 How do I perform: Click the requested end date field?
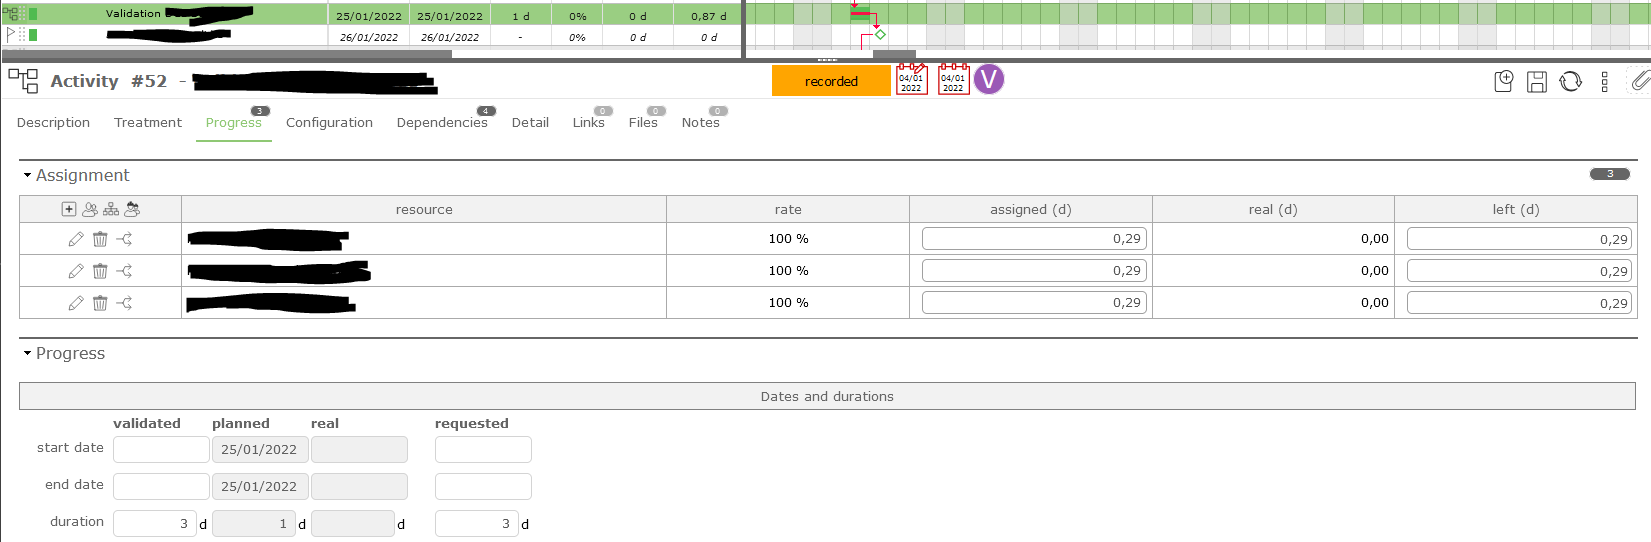[483, 486]
